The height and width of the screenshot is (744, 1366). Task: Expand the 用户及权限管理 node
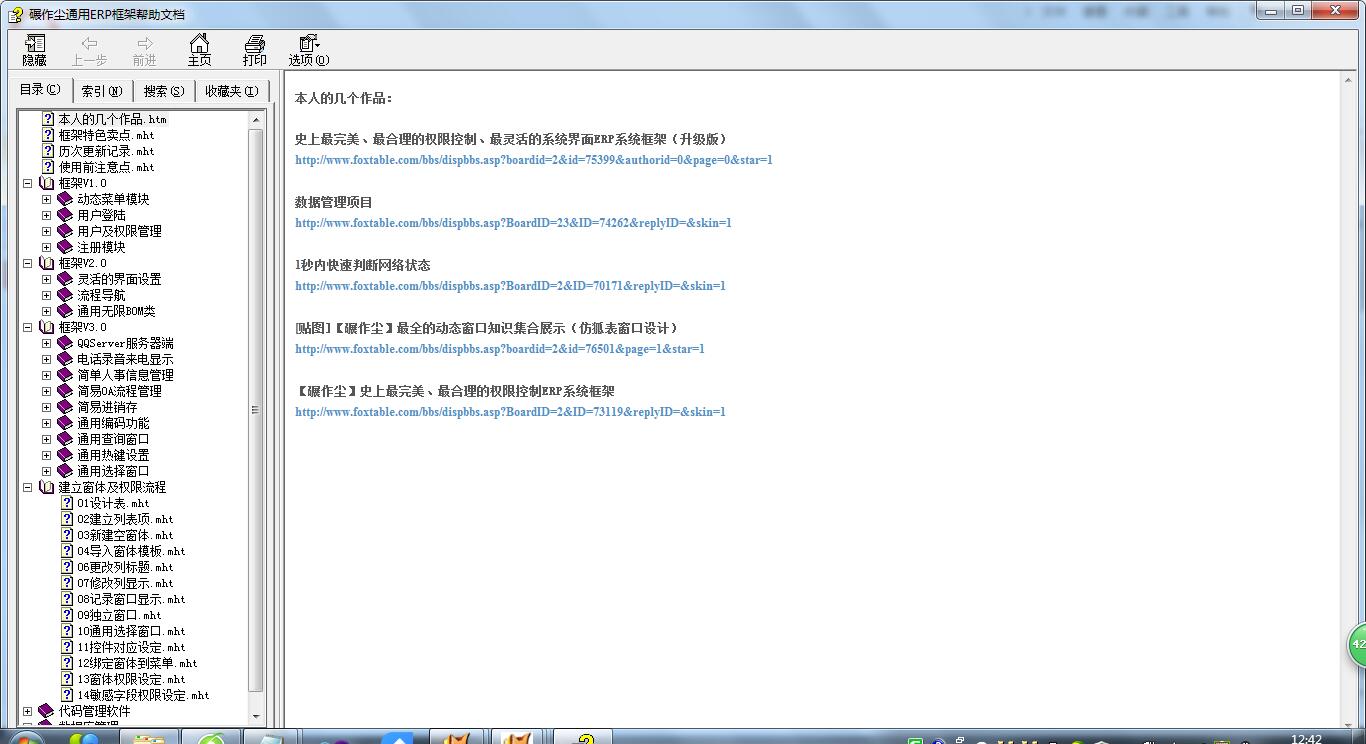(x=46, y=231)
